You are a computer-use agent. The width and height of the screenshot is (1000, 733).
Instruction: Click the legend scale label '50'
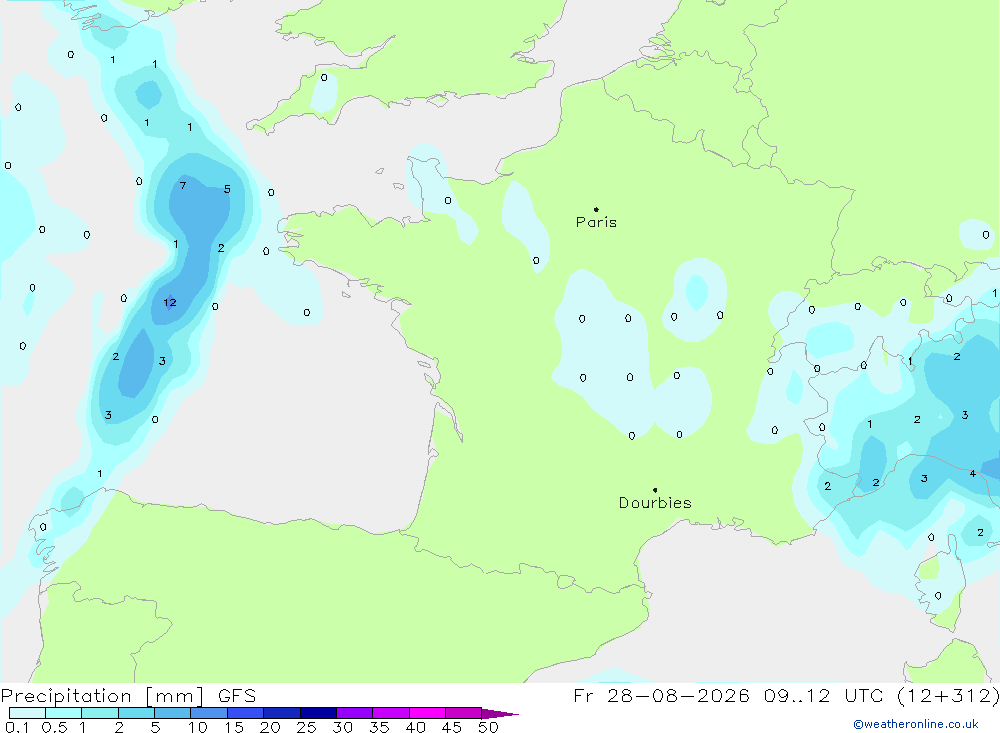point(488,727)
